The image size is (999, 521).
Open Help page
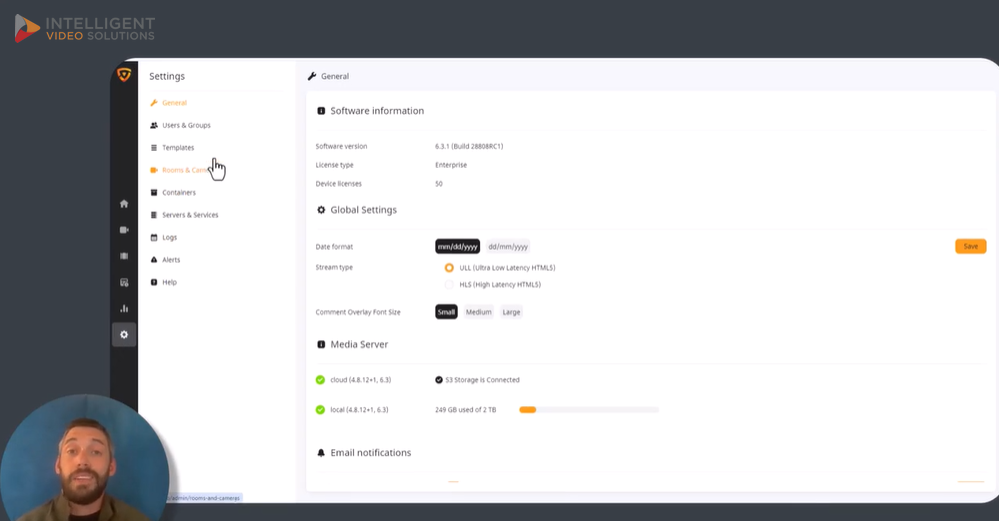coord(169,282)
